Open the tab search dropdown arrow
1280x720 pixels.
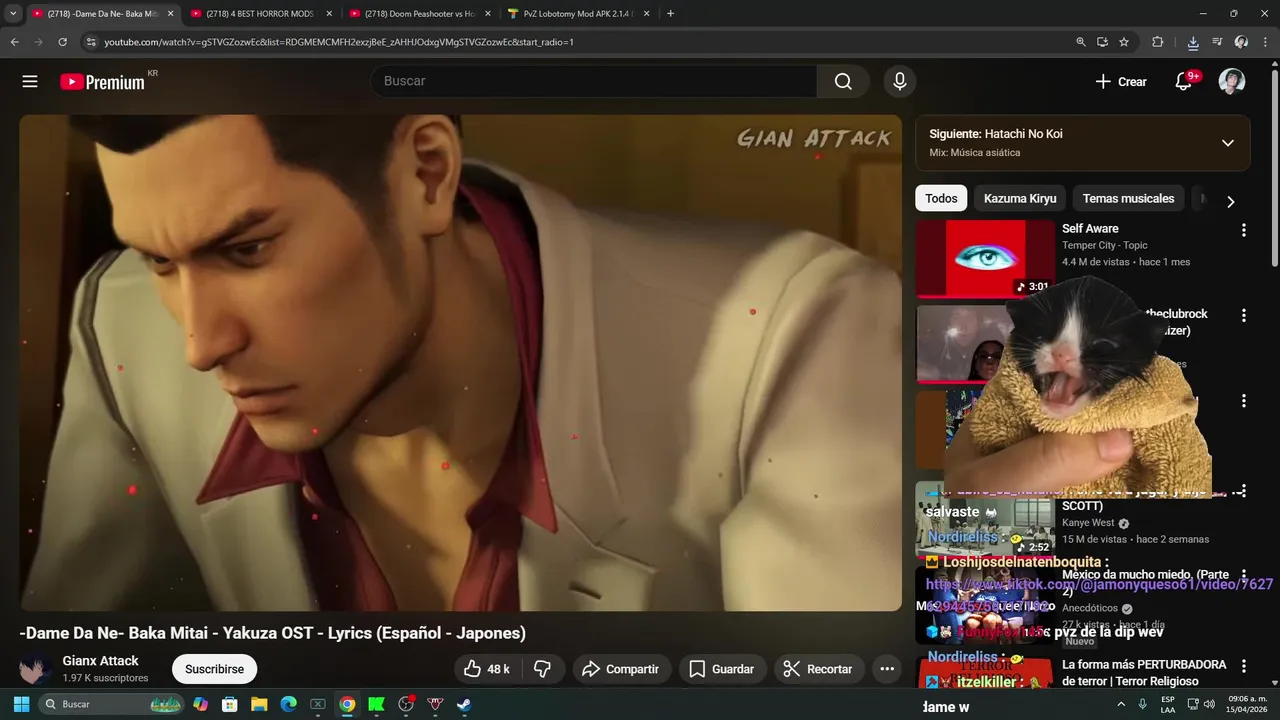[13, 14]
